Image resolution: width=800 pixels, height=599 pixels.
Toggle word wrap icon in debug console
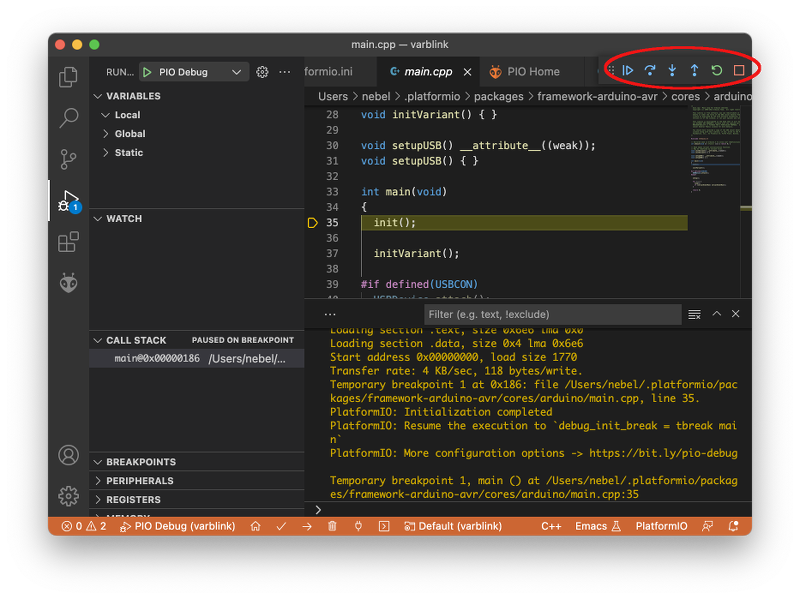coord(694,314)
